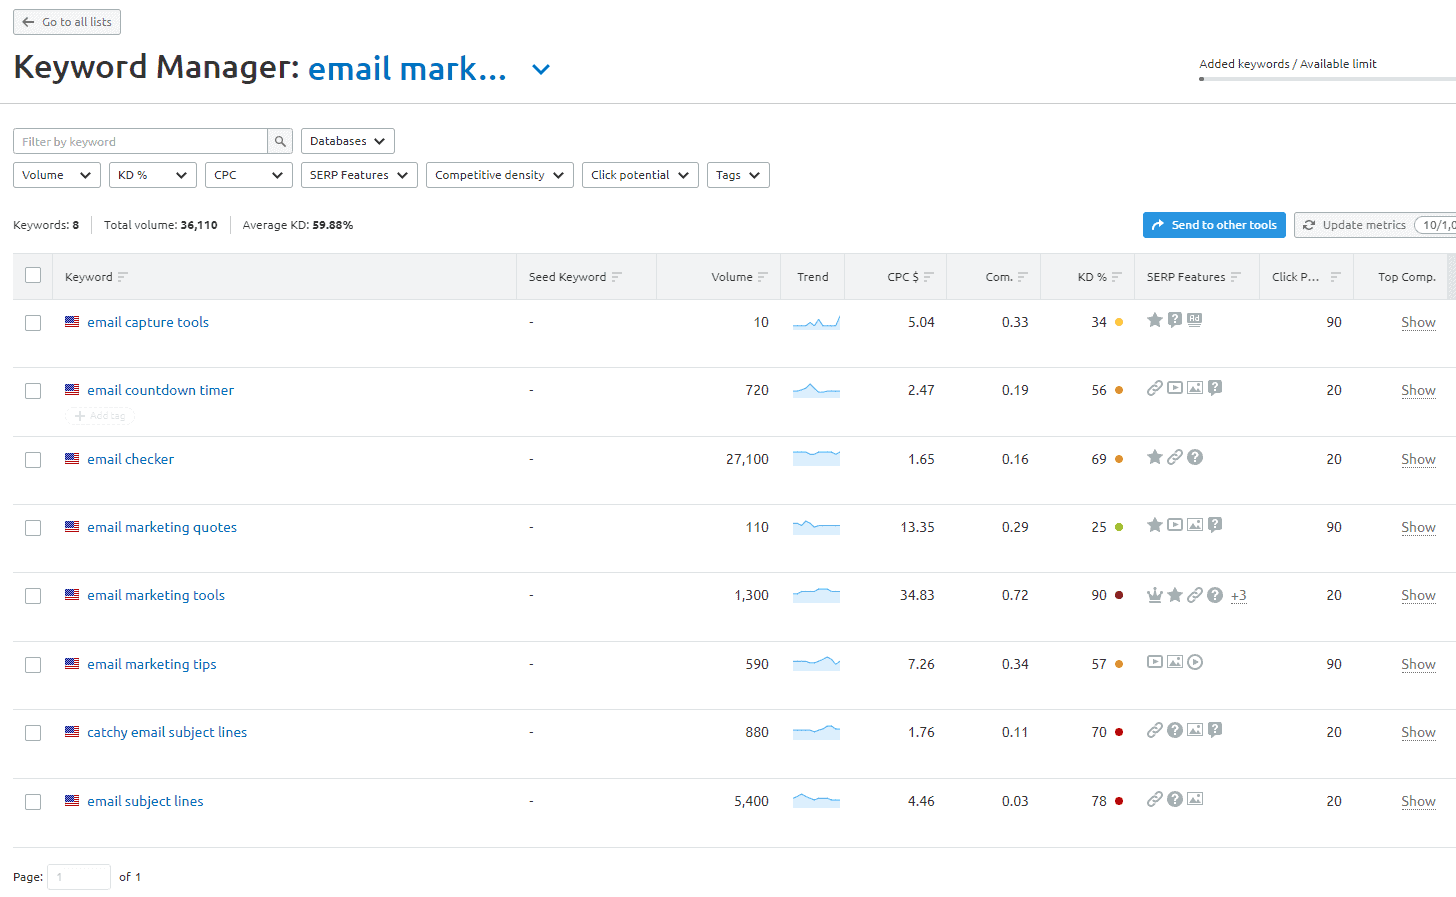The width and height of the screenshot is (1456, 897).
Task: Open the Tags filter dropdown
Action: click(738, 175)
